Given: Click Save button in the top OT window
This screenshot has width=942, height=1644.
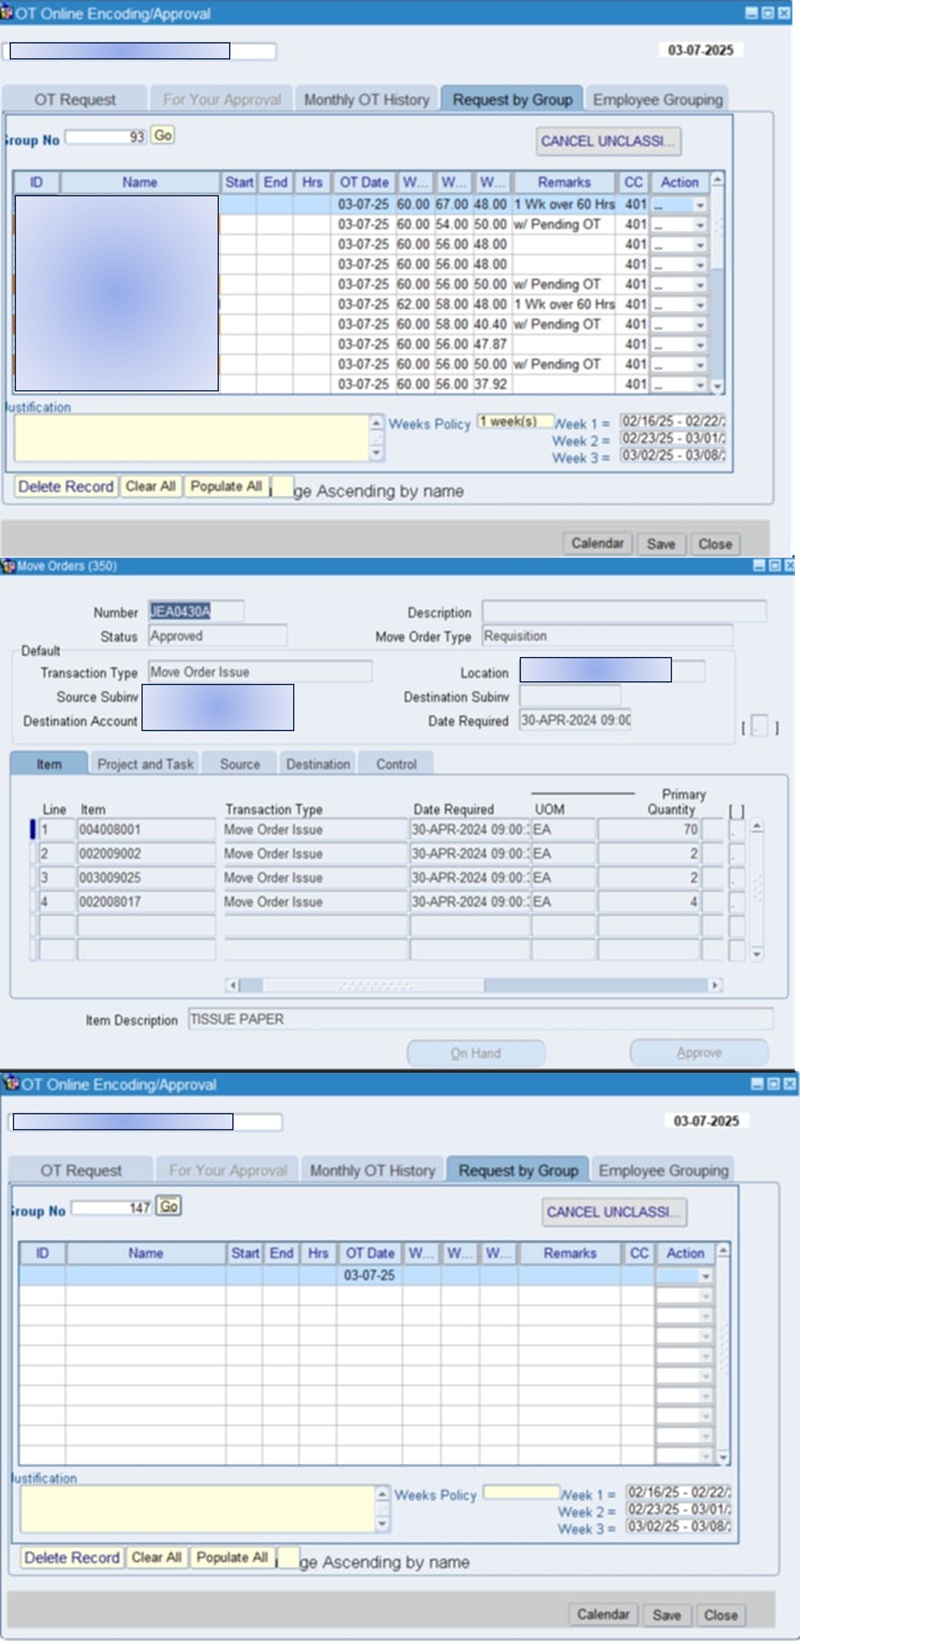Looking at the screenshot, I should pyautogui.click(x=661, y=543).
